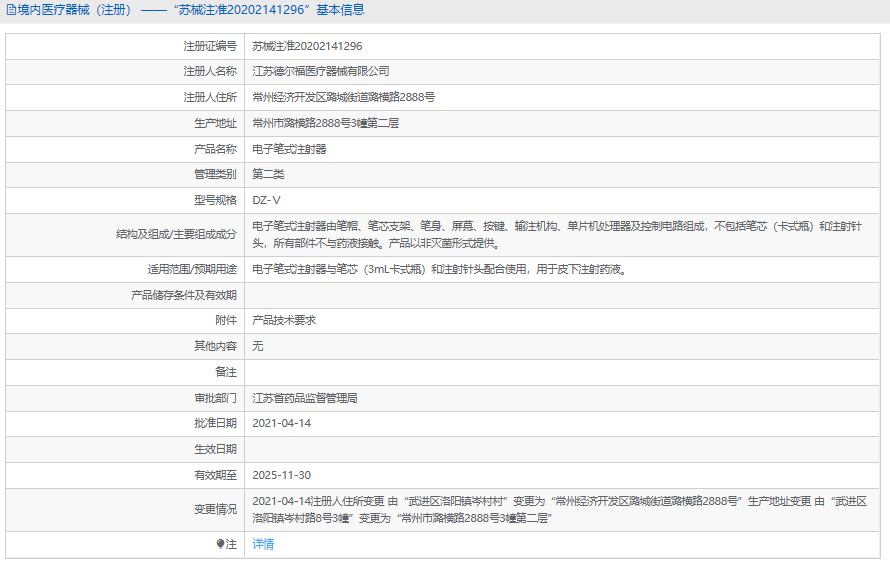This screenshot has width=890, height=566.
Task: Select intended use text mentioning 3mL卡式瓶
Action: pyautogui.click(x=439, y=269)
